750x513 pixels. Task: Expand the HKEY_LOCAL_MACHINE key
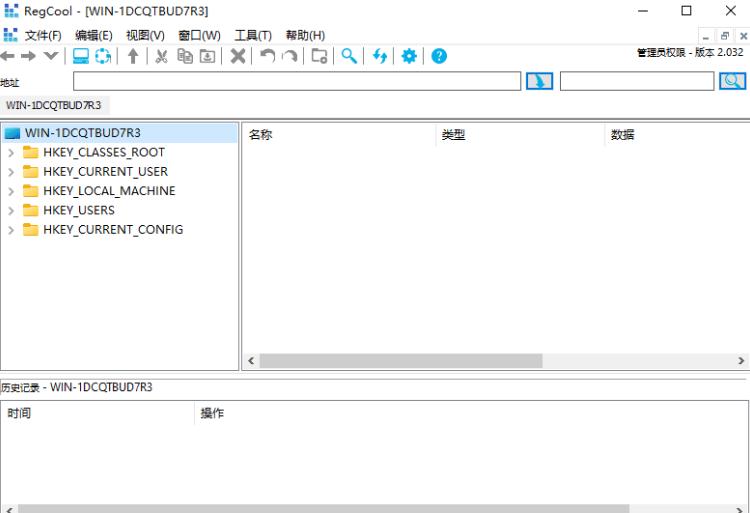pos(11,191)
